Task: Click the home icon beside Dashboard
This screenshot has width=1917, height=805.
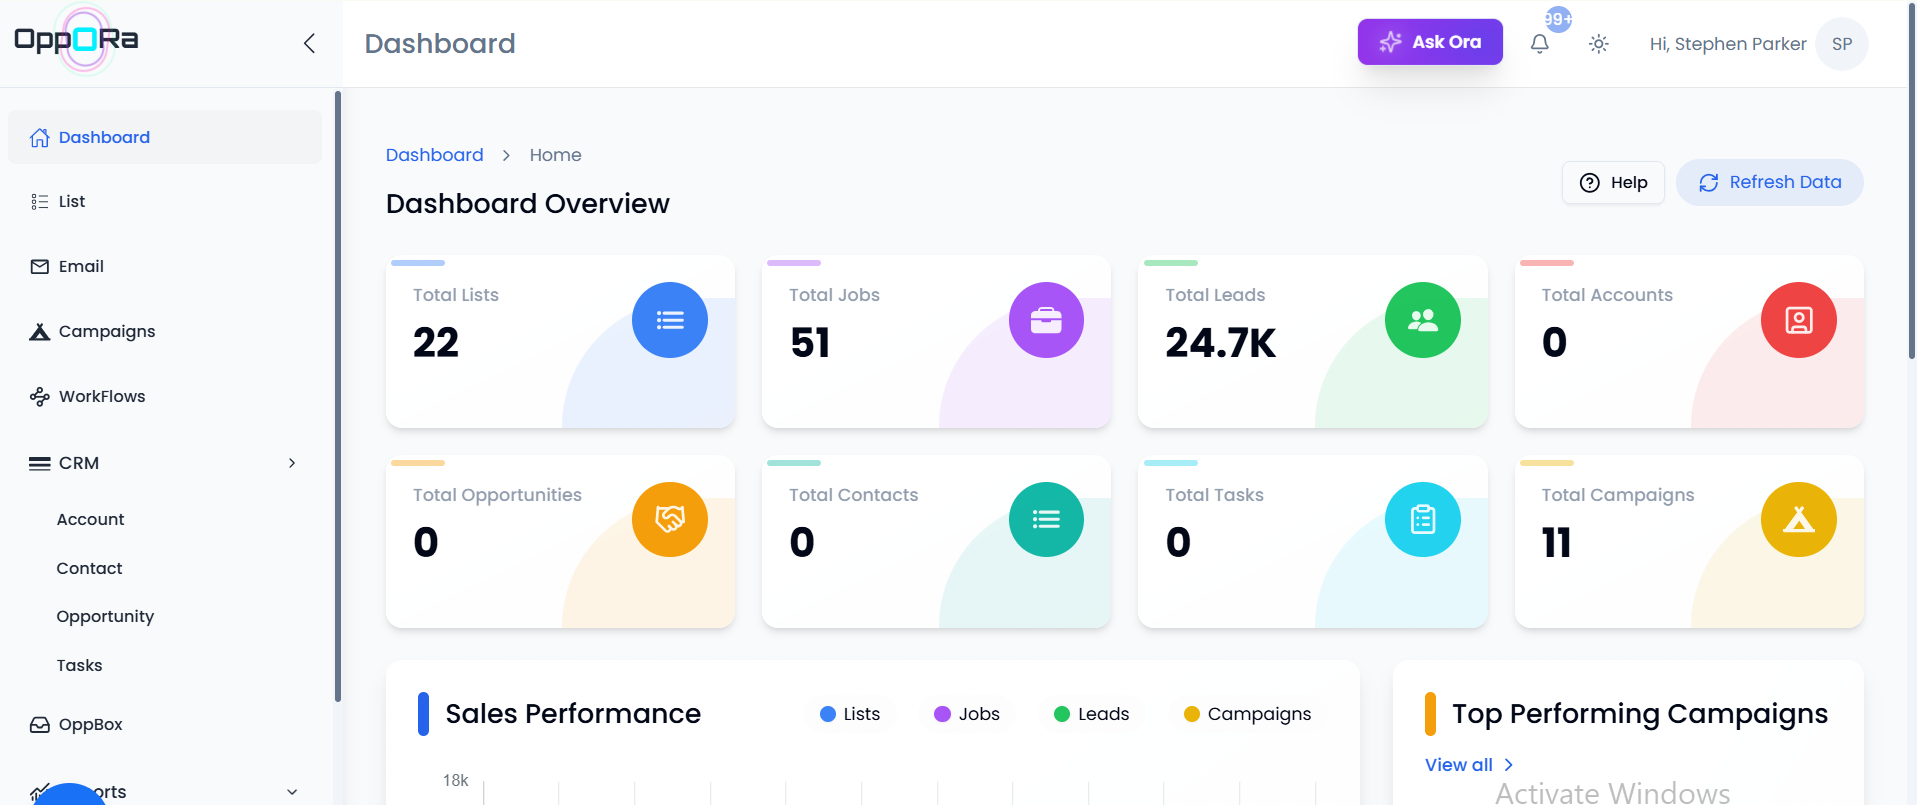Action: click(x=39, y=137)
